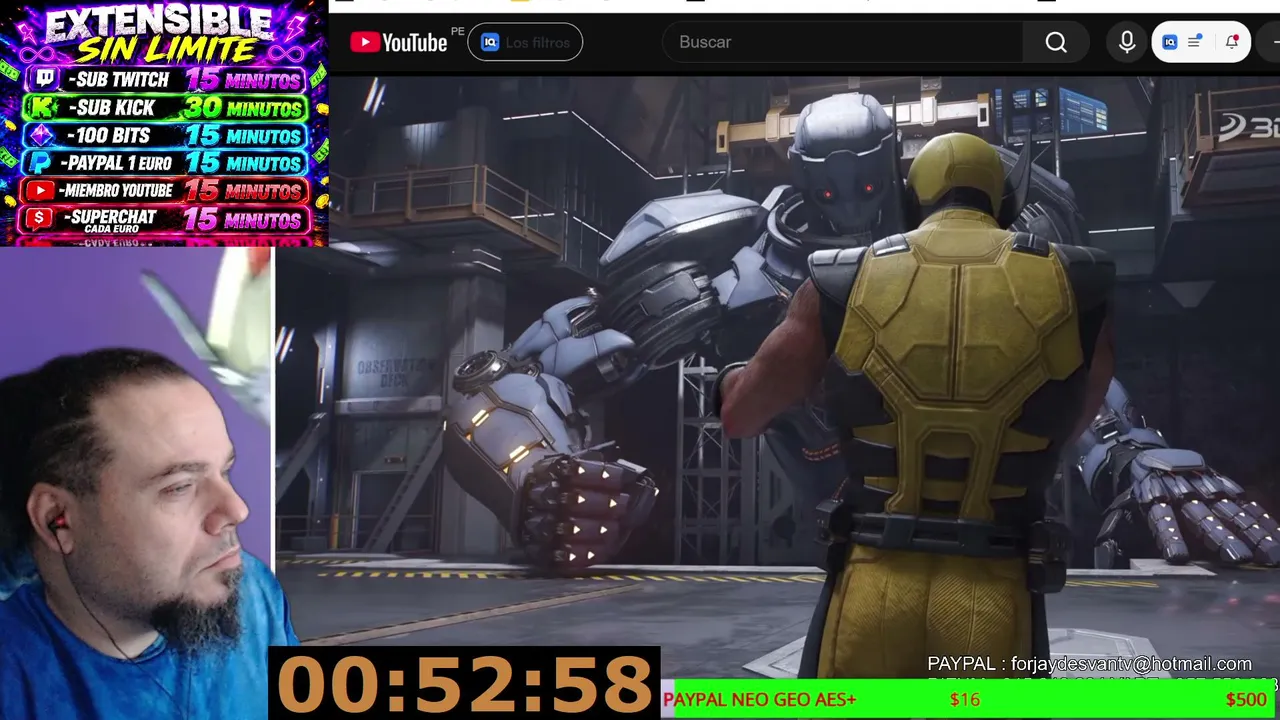Click the "-SUB KICK" text
1280x720 pixels.
point(111,107)
